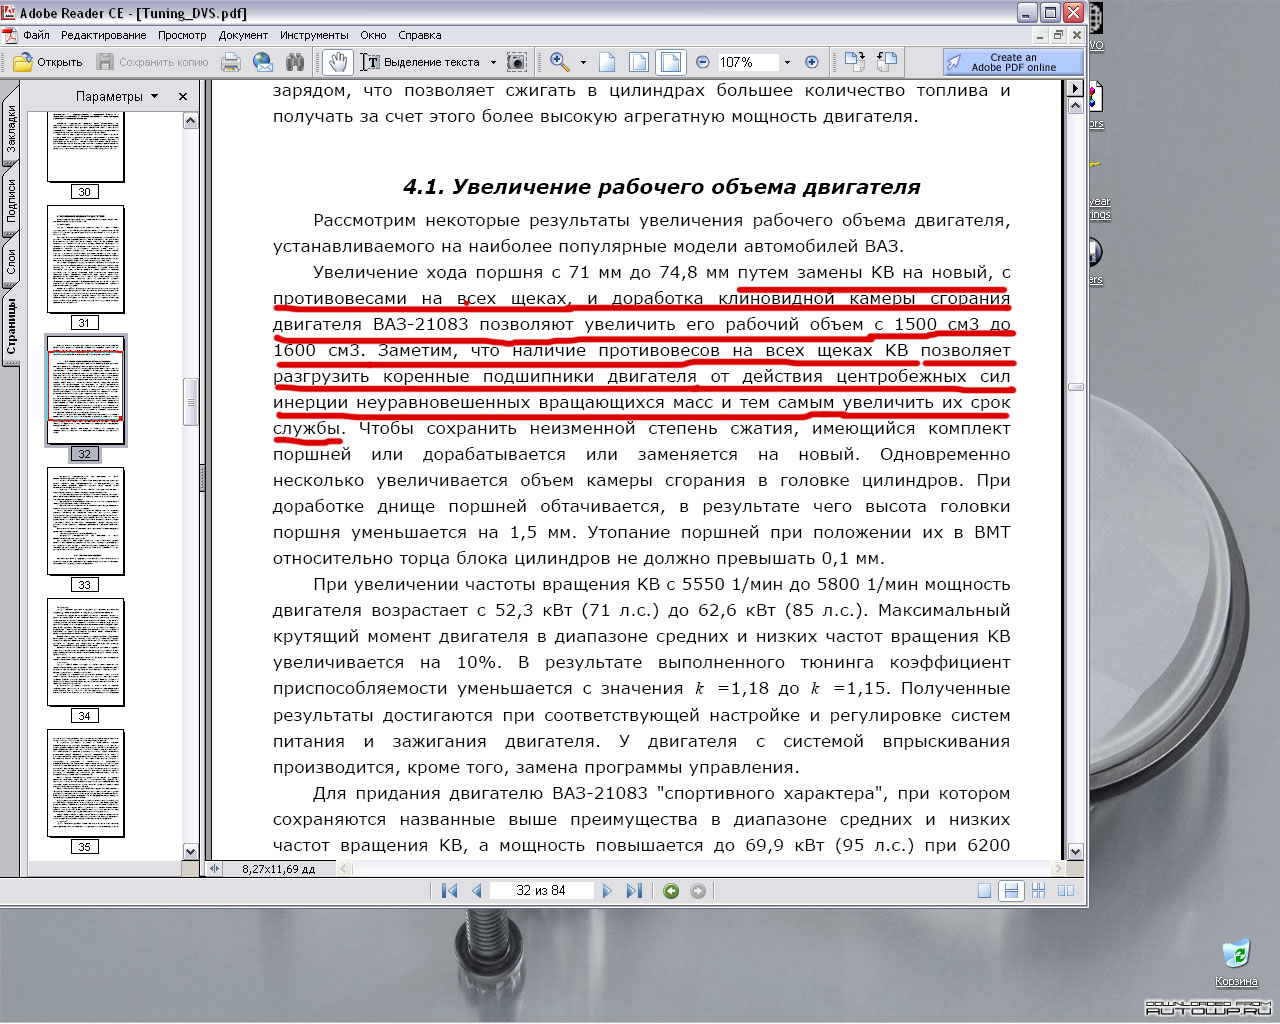Screen dimensions: 1280x1024
Task: Set fit page view icon
Action: (x=638, y=62)
